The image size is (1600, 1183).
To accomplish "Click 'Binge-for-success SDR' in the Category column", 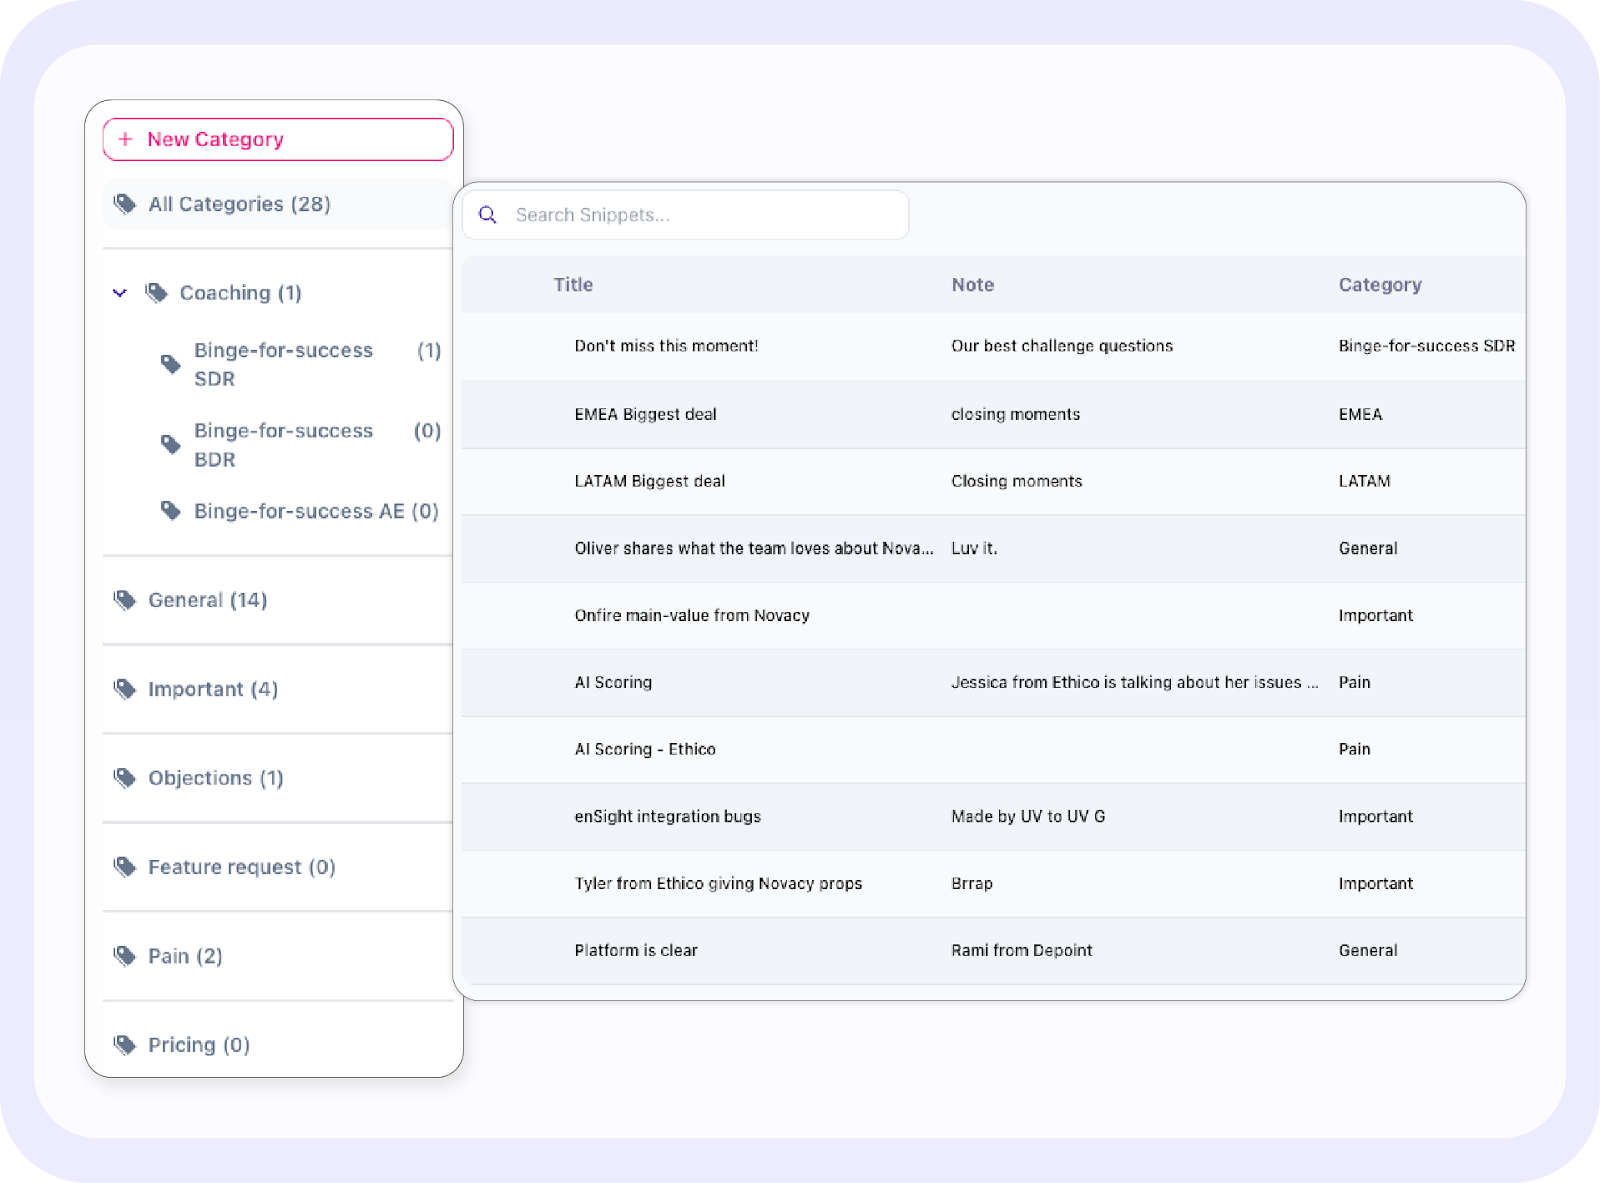I will tap(1427, 346).
